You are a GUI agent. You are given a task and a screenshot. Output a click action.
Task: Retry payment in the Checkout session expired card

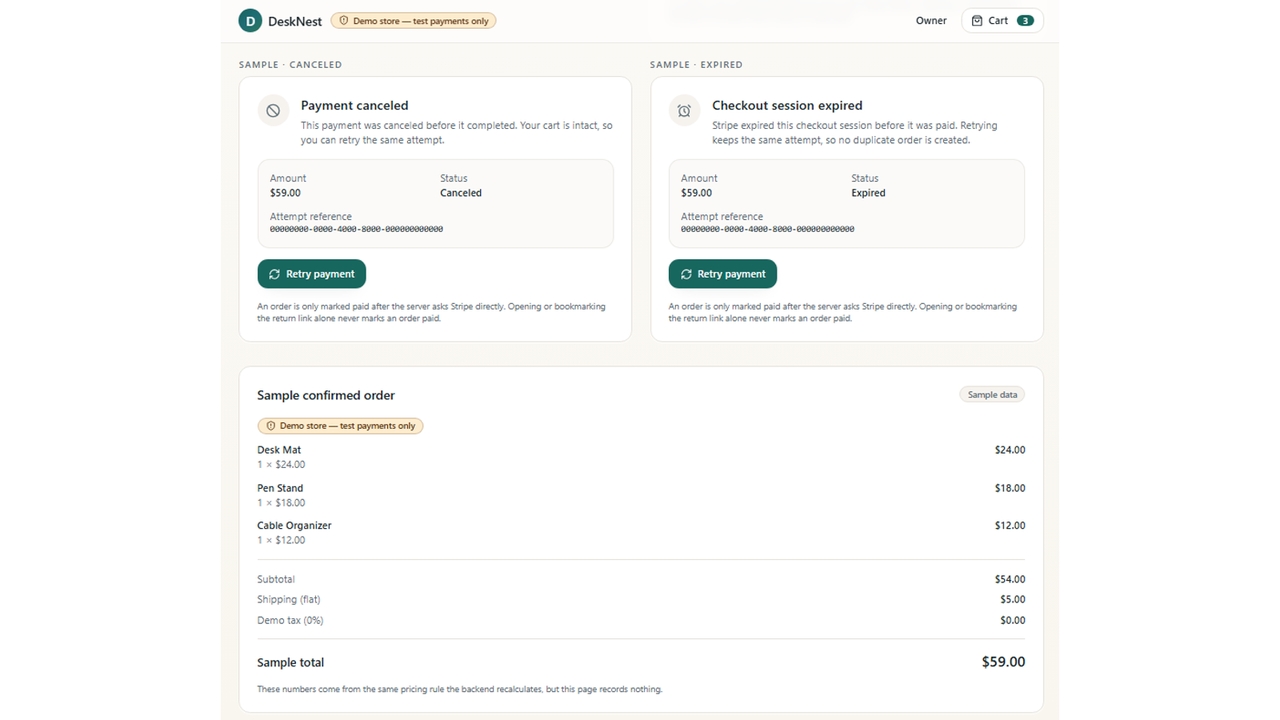coord(723,274)
